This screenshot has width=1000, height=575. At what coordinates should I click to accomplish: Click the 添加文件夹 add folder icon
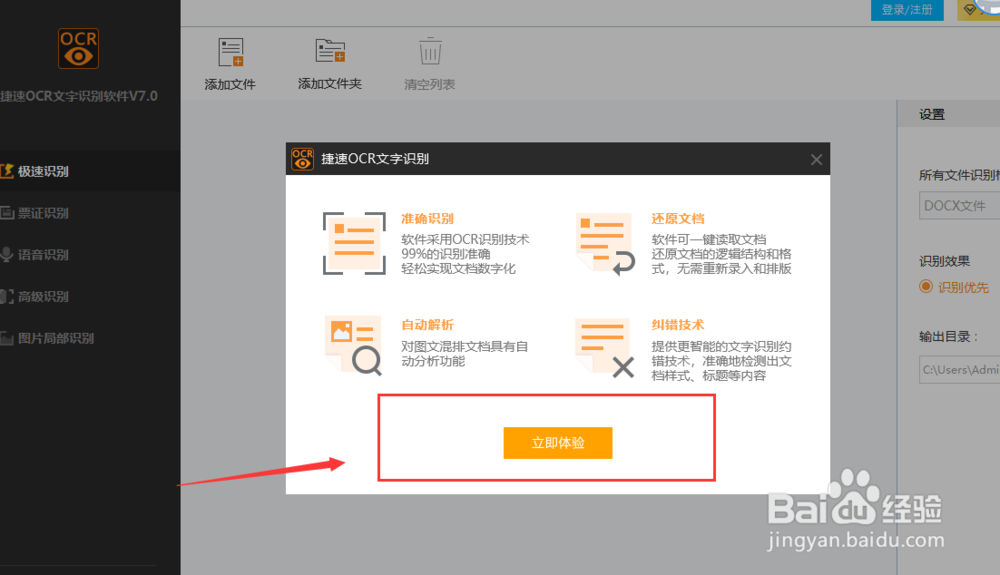[330, 51]
